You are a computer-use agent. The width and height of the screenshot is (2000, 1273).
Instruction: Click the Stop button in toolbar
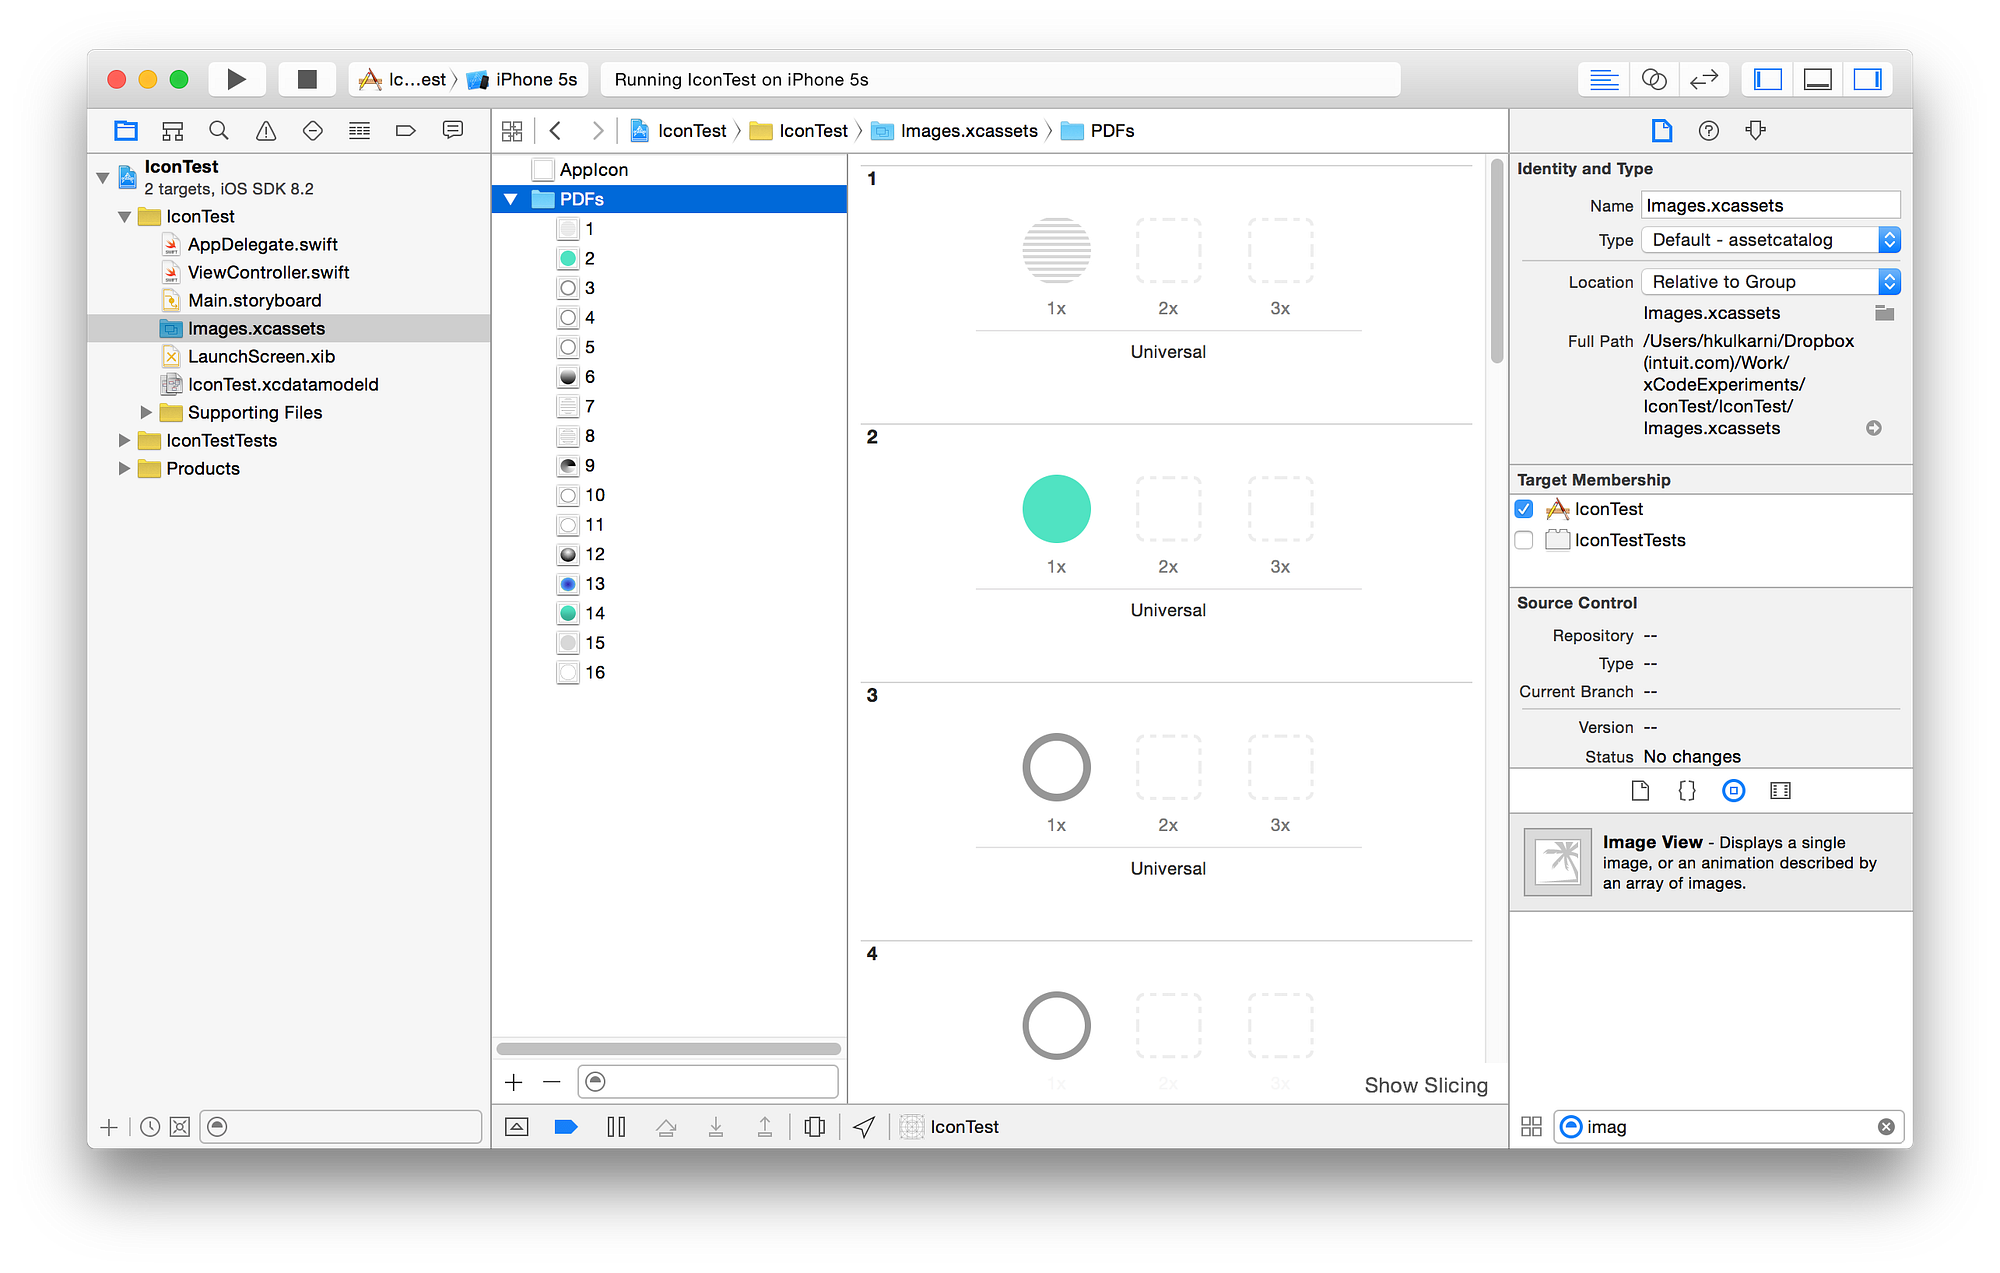(307, 79)
